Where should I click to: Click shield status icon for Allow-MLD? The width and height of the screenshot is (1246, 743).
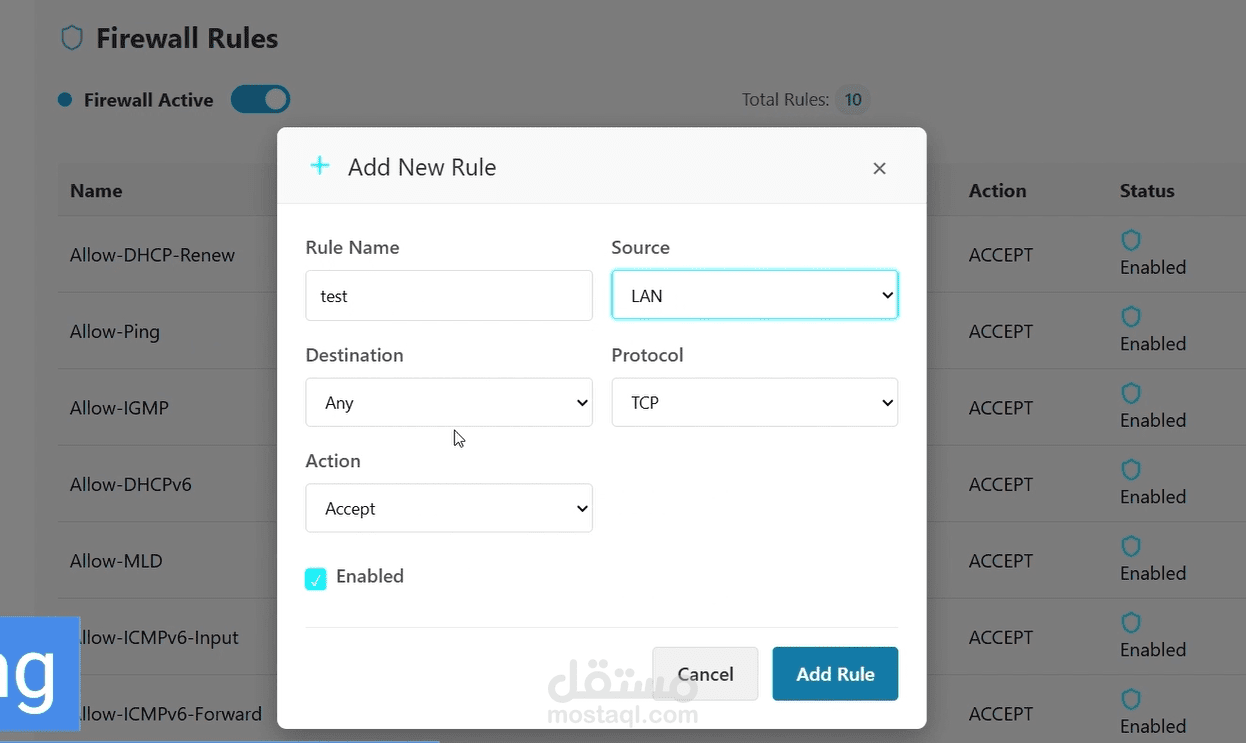point(1131,546)
